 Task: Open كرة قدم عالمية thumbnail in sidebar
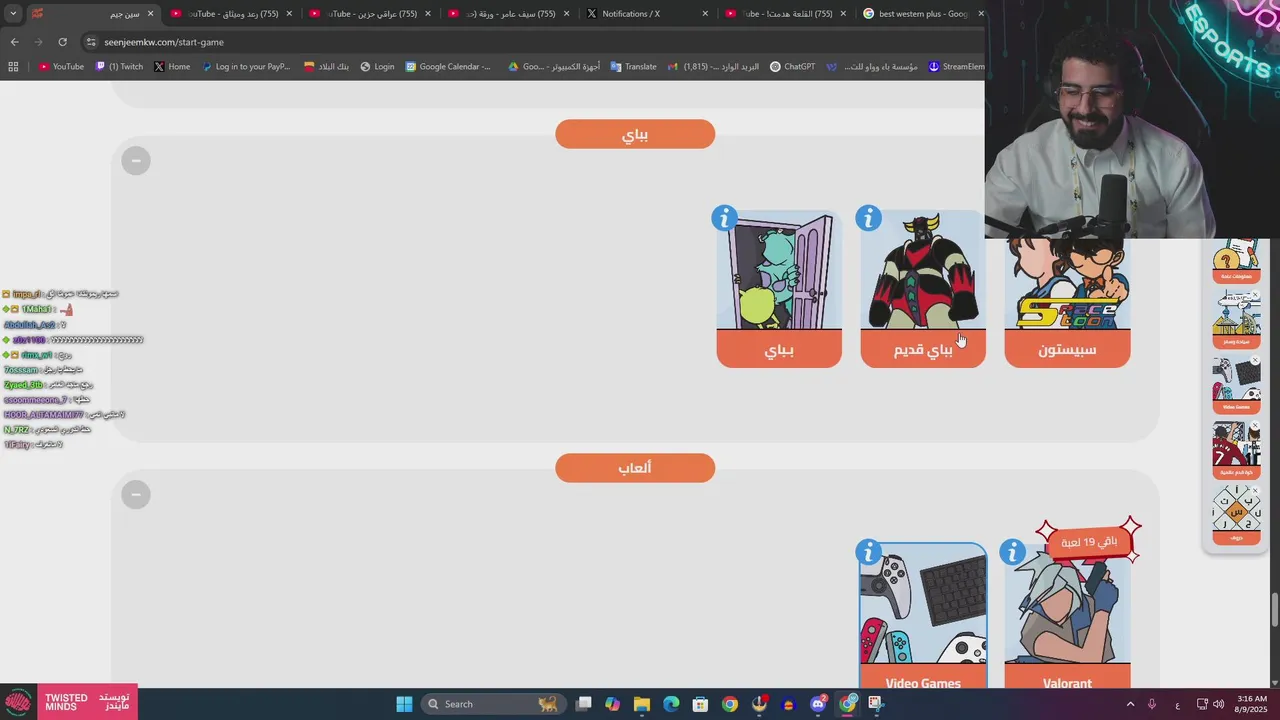click(1236, 449)
